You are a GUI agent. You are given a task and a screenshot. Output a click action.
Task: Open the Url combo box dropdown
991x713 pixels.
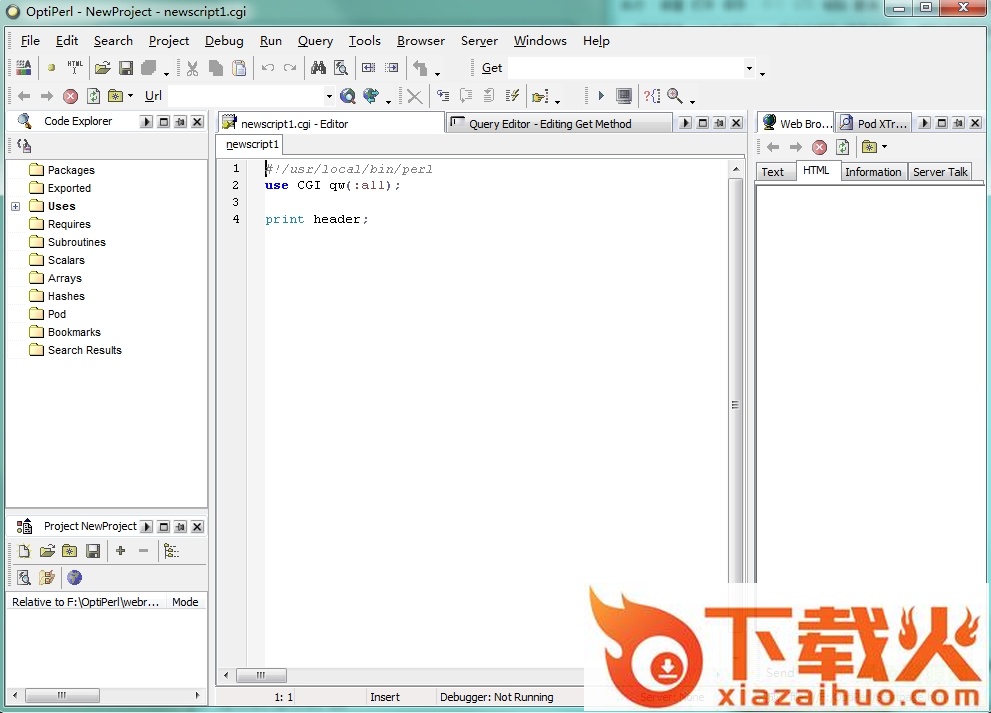tap(328, 97)
